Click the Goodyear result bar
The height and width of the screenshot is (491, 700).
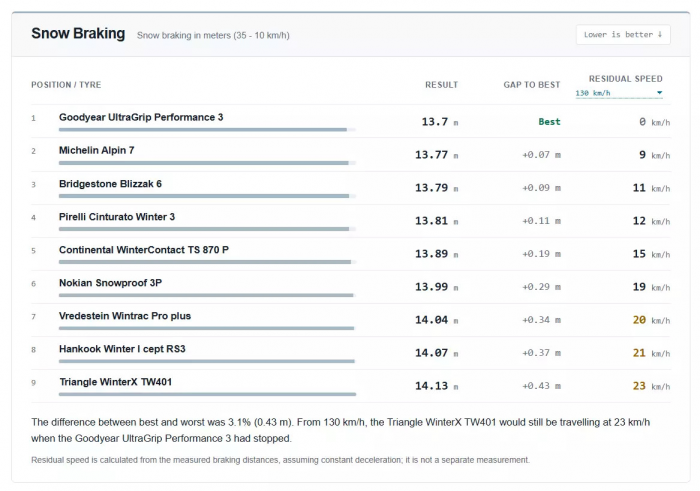point(207,129)
